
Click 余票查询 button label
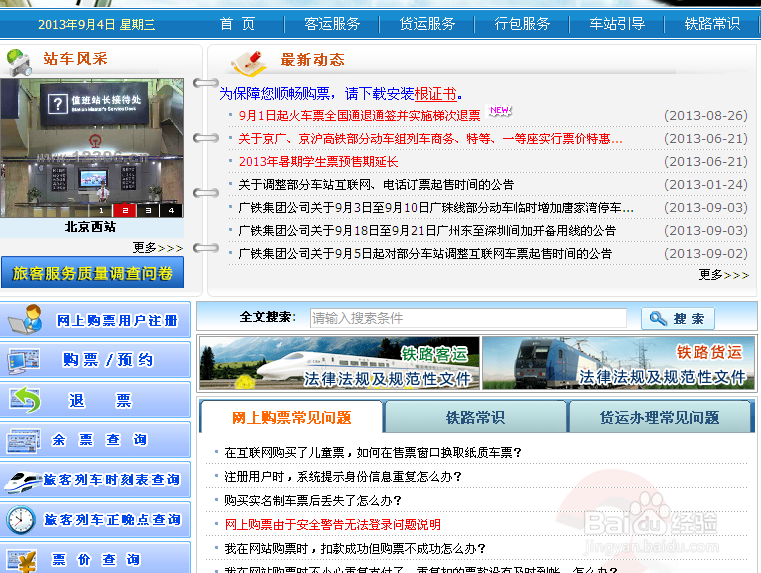click(99, 440)
